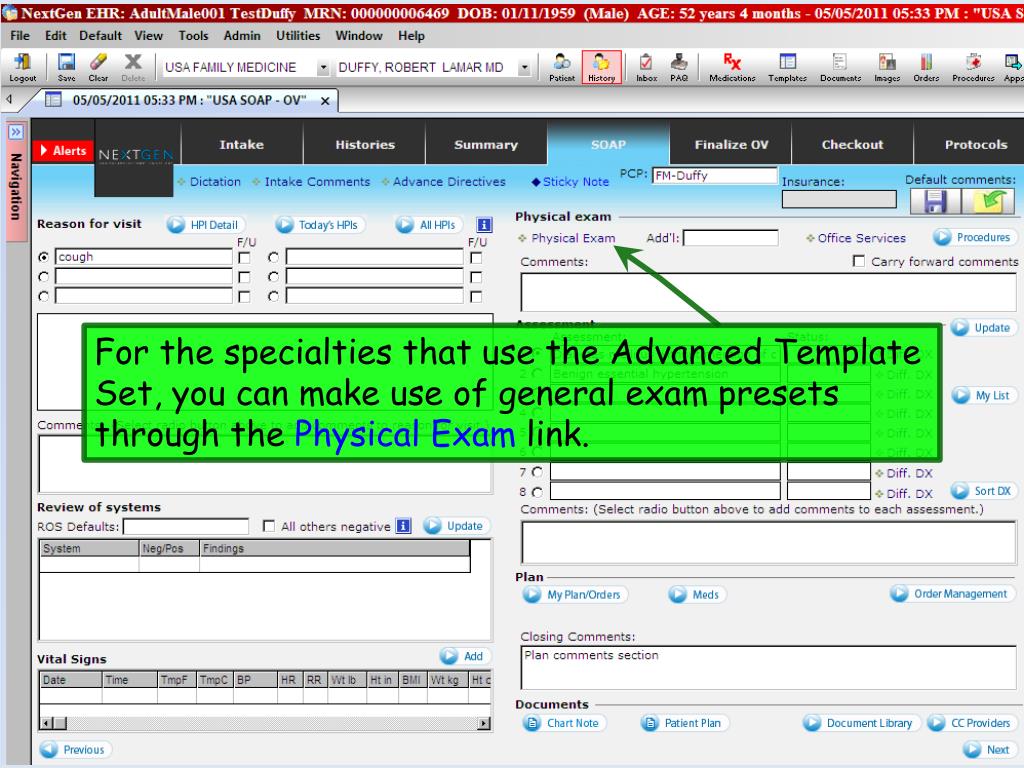1024x768 pixels.
Task: Click Diff. DX link for assessment 7
Action: 909,473
